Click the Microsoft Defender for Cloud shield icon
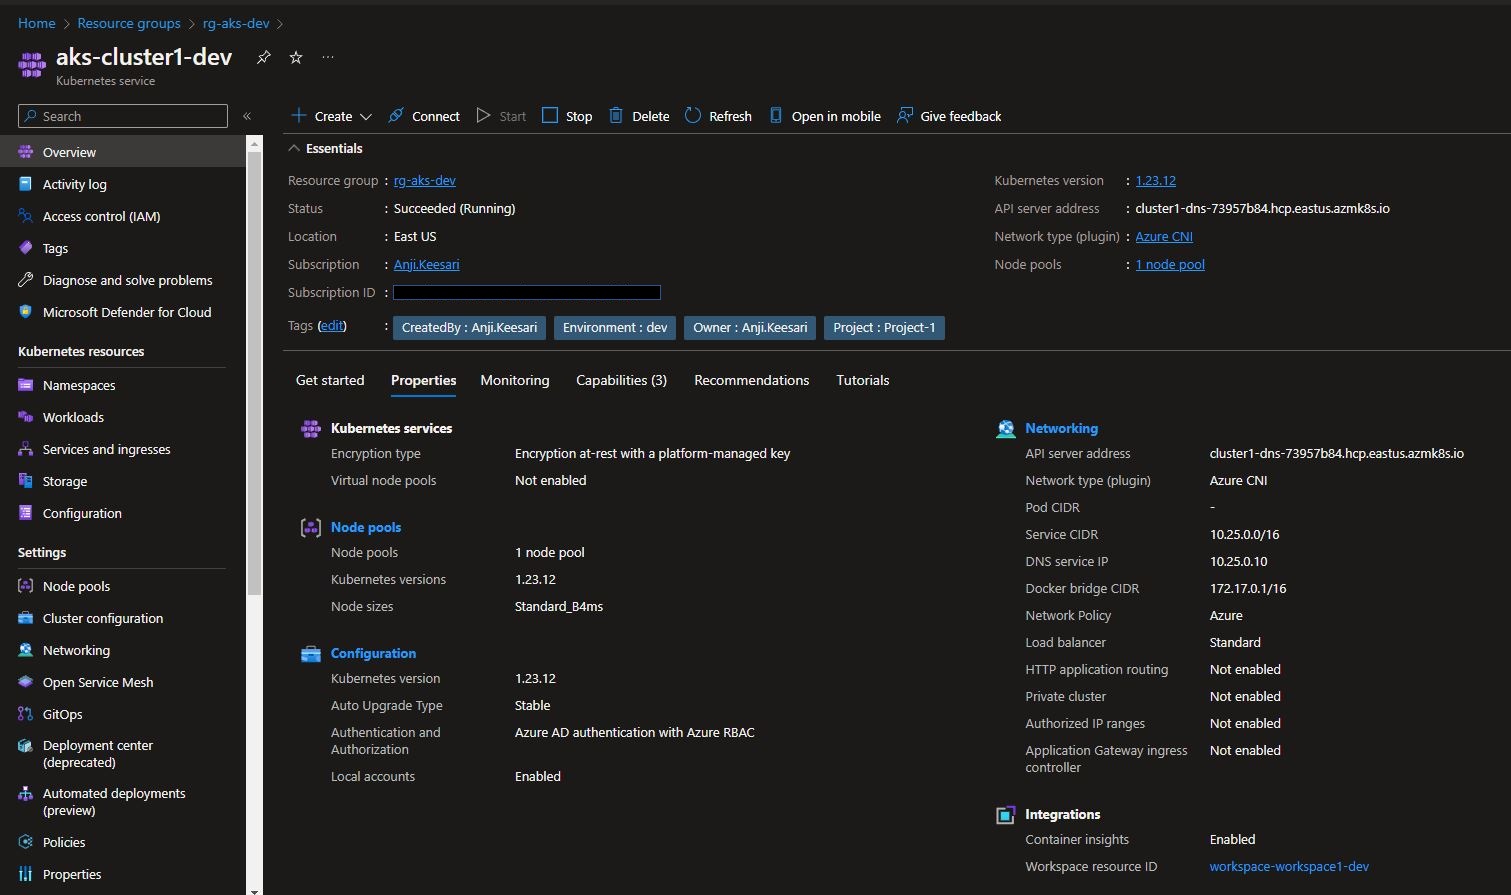Image resolution: width=1511 pixels, height=895 pixels. [x=26, y=312]
